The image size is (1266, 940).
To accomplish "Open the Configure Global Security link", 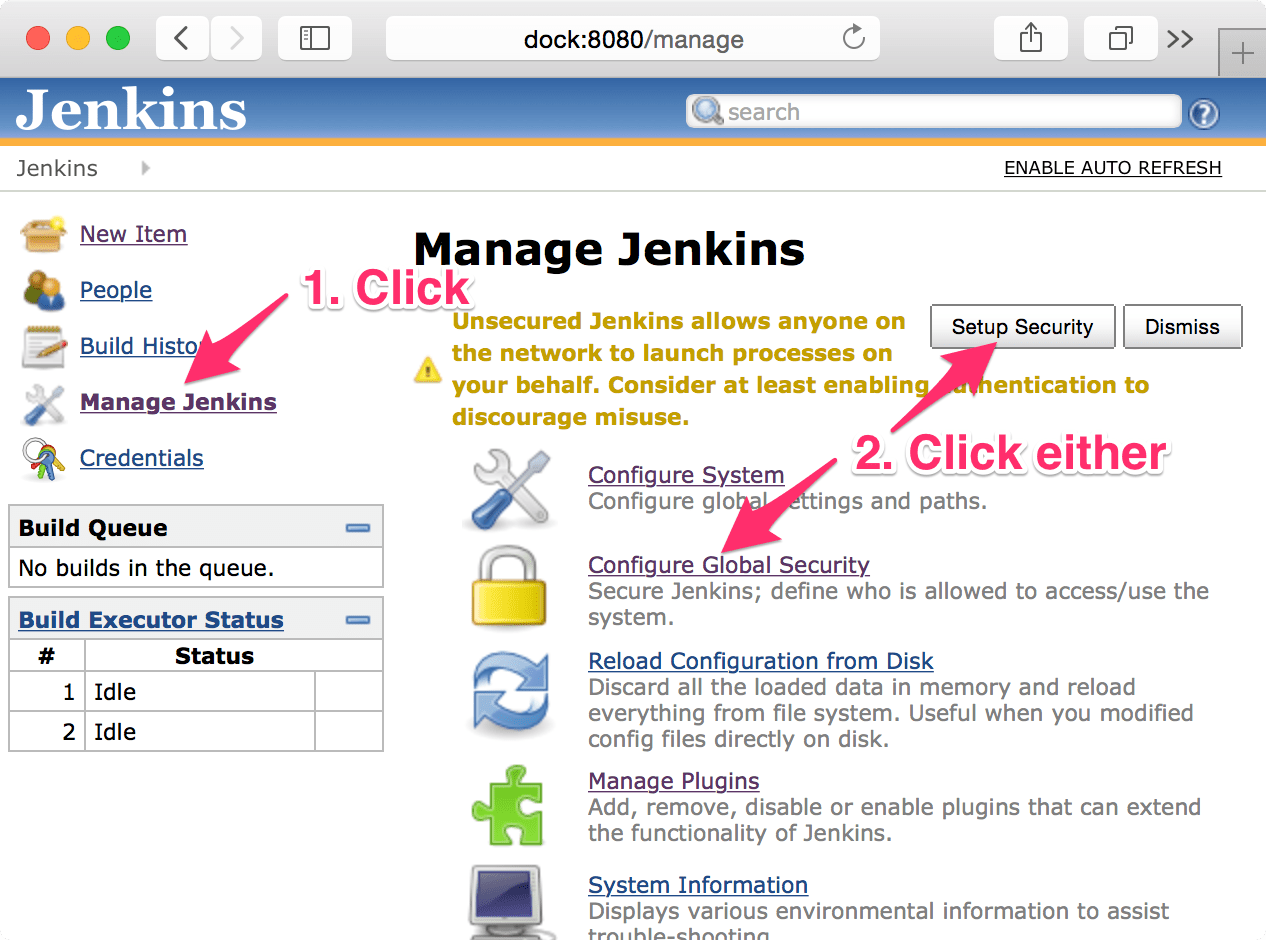I will (728, 564).
